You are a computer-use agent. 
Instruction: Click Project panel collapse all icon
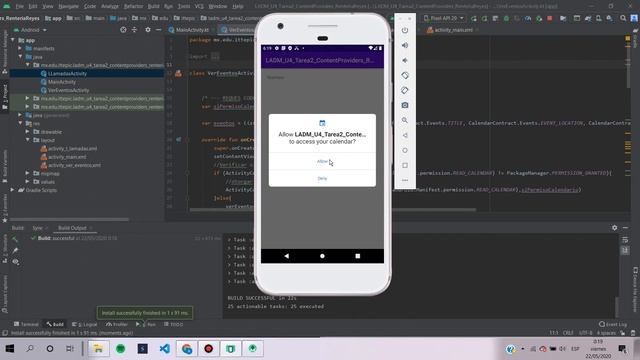click(x=134, y=30)
